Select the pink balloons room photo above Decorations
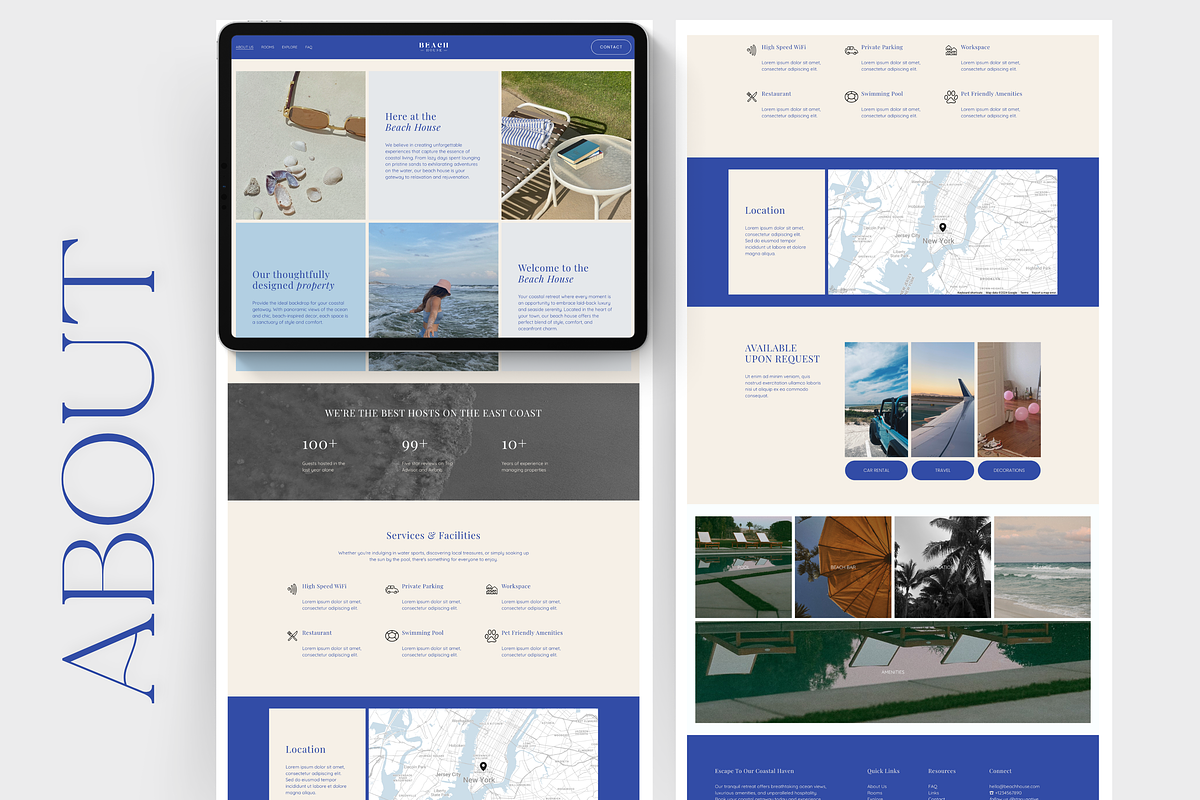 (1009, 399)
